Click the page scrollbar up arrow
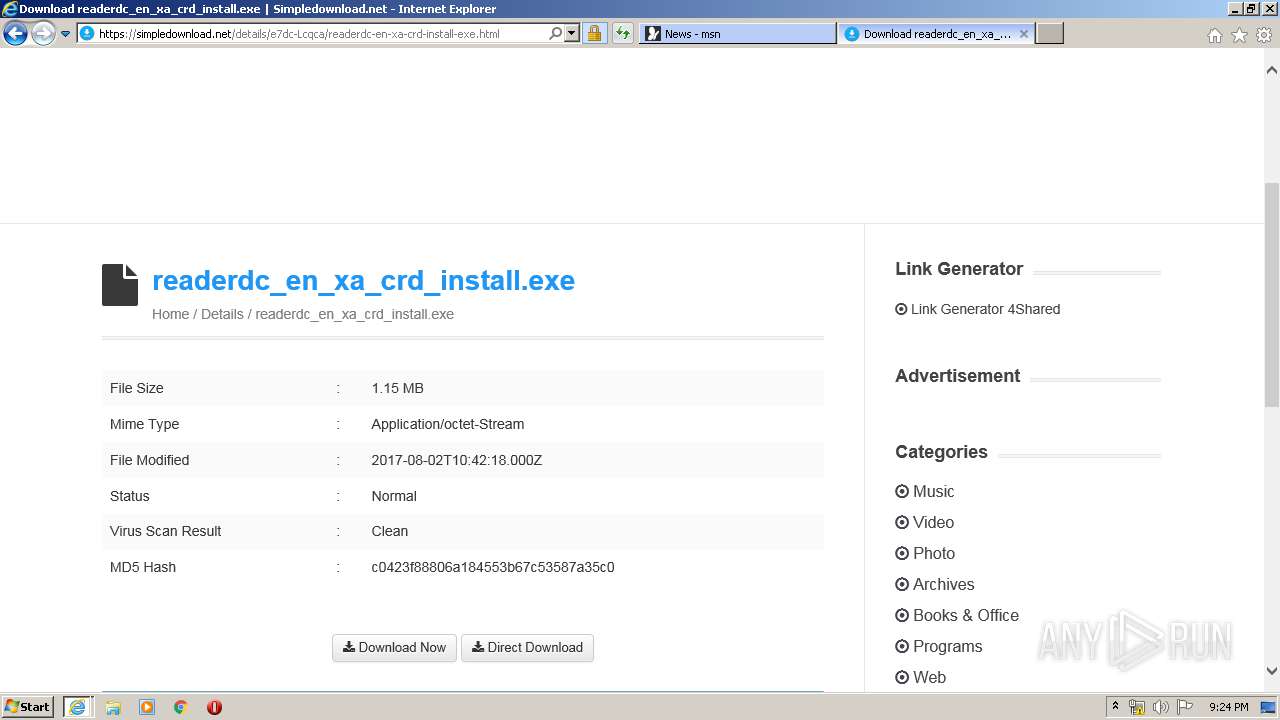Viewport: 1280px width, 720px height. [1272, 71]
